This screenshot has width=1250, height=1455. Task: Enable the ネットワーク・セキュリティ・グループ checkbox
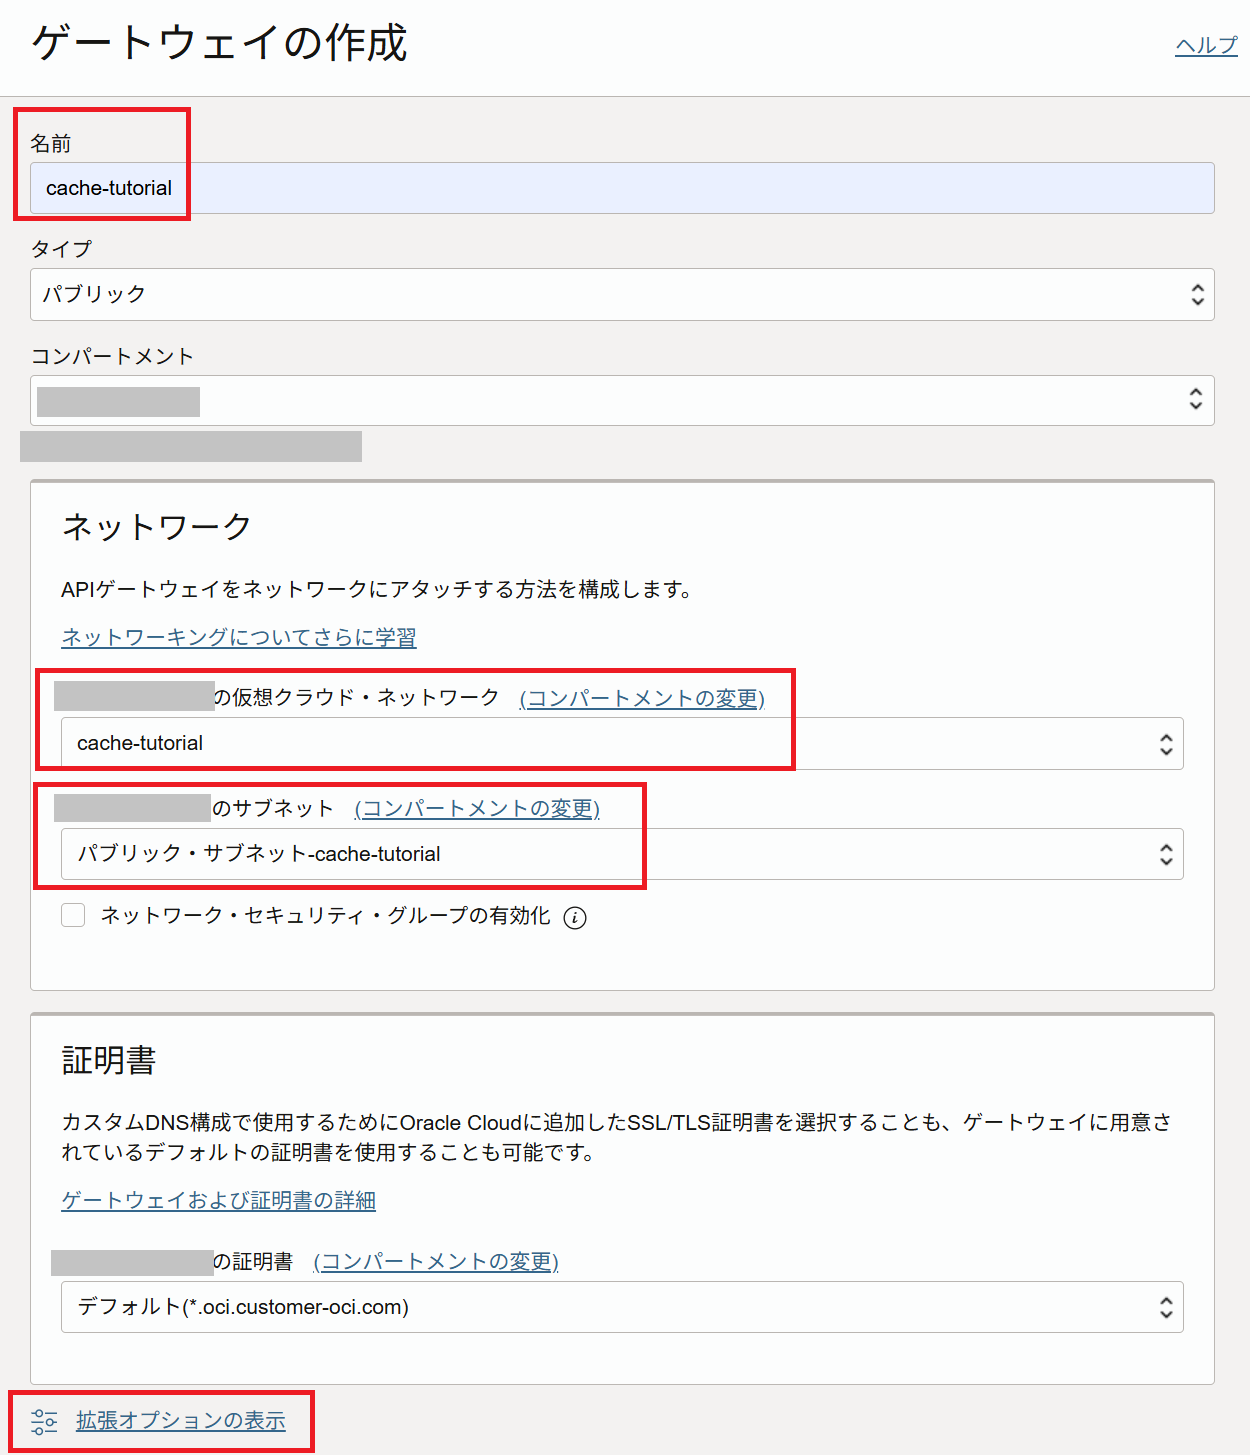73,915
